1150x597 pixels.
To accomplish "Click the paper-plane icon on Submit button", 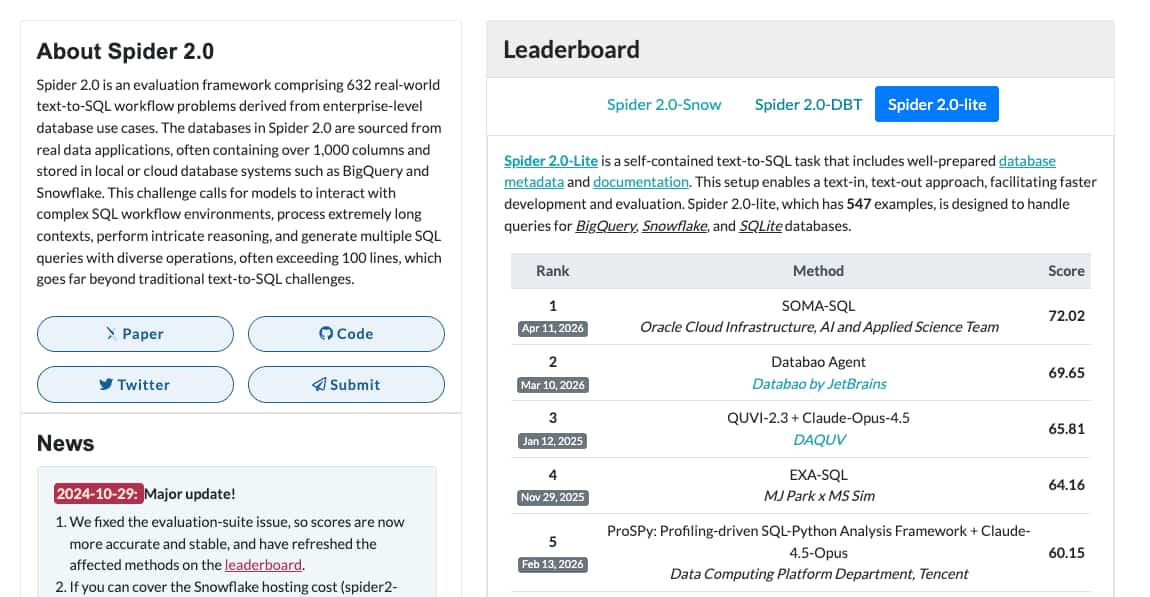I will pos(317,384).
